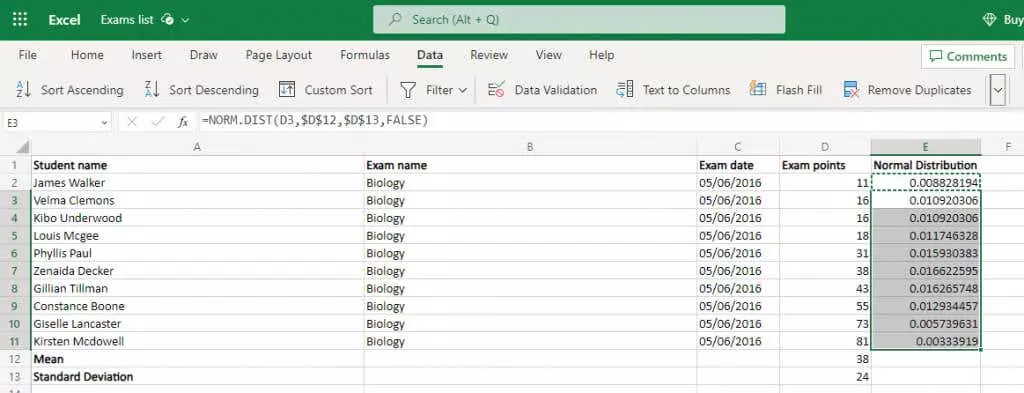
Task: Click the fx insert function icon
Action: 184,121
